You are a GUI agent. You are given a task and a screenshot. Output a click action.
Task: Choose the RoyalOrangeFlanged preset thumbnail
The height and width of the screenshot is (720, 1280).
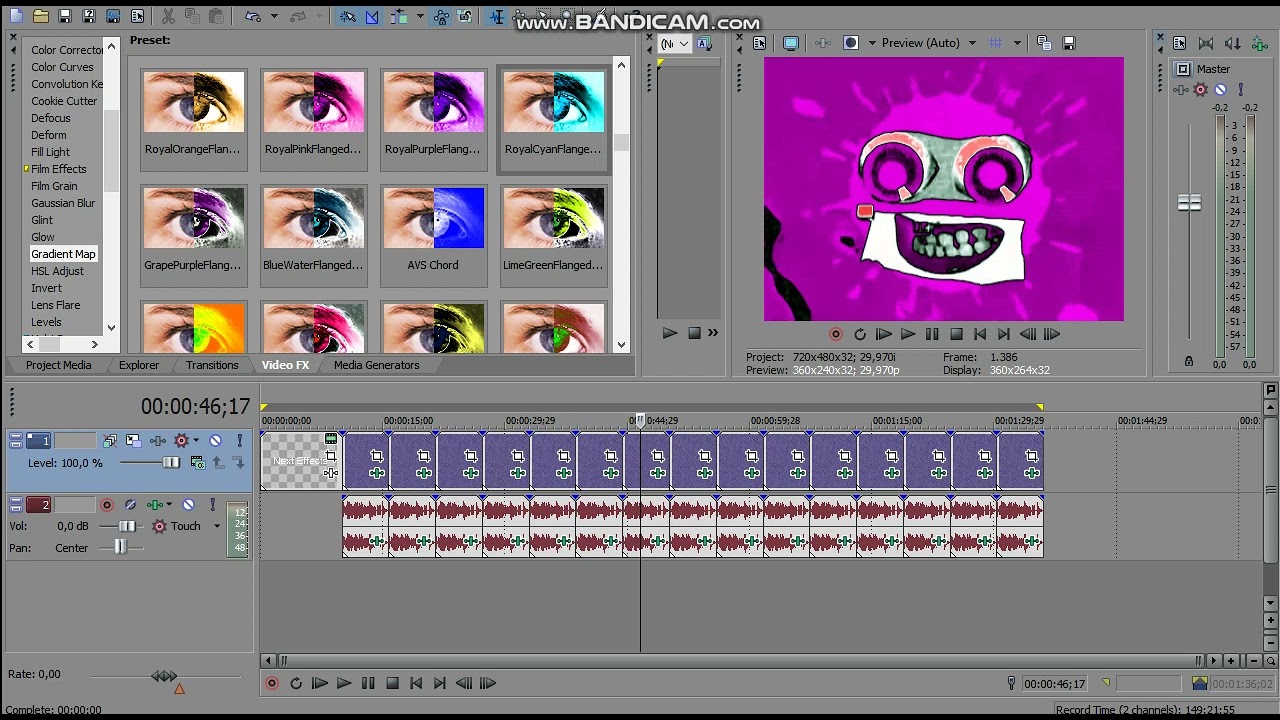click(194, 102)
